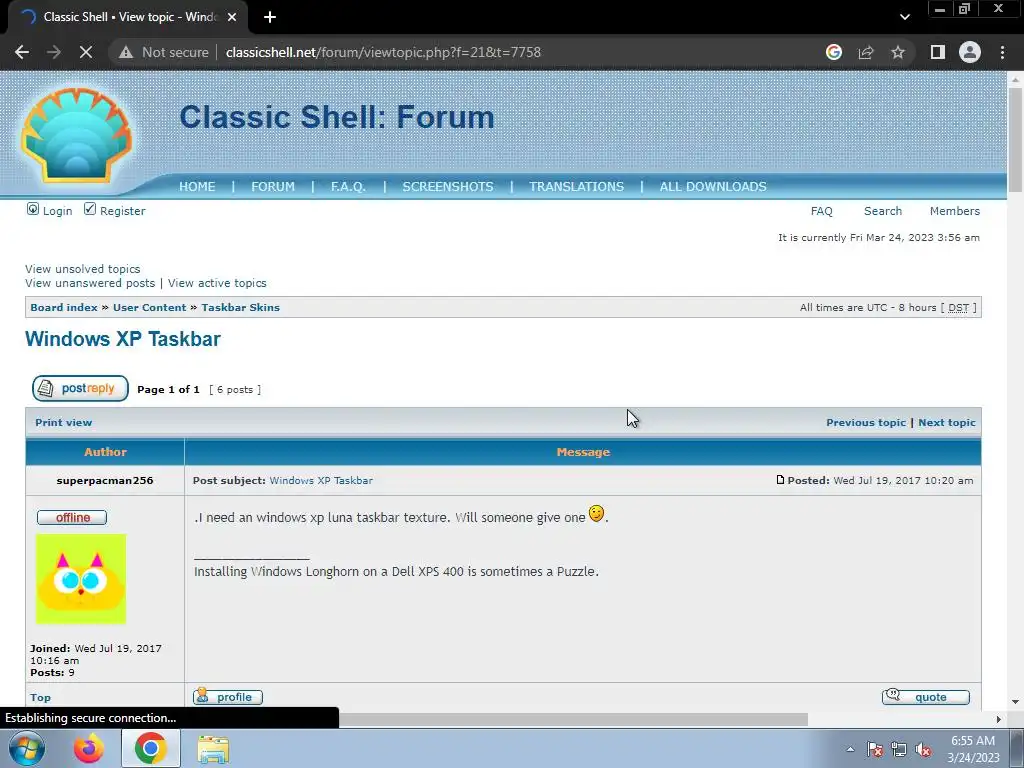Viewport: 1024px width, 768px height.
Task: Click the postreply button
Action: (x=80, y=389)
